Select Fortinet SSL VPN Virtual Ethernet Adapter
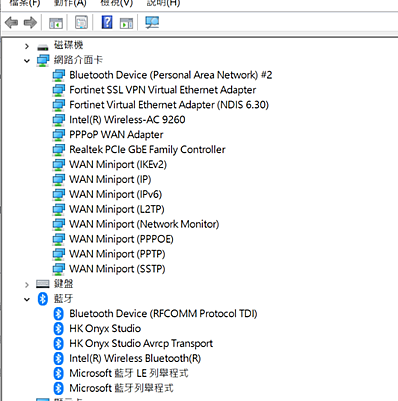This screenshot has height=401, width=398. [163, 90]
